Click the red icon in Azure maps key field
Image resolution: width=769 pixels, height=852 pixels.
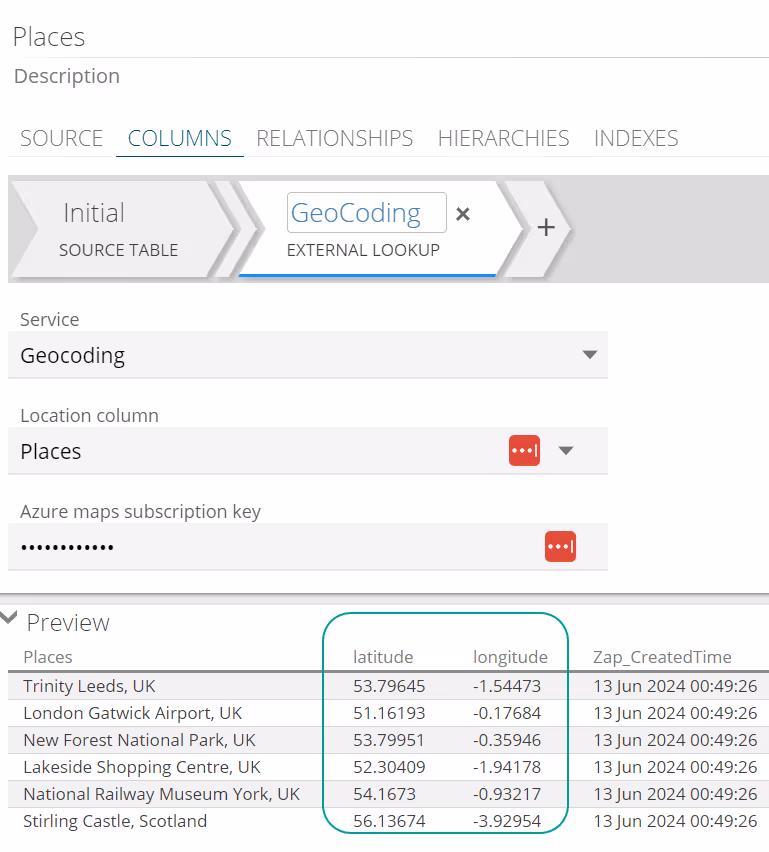560,546
